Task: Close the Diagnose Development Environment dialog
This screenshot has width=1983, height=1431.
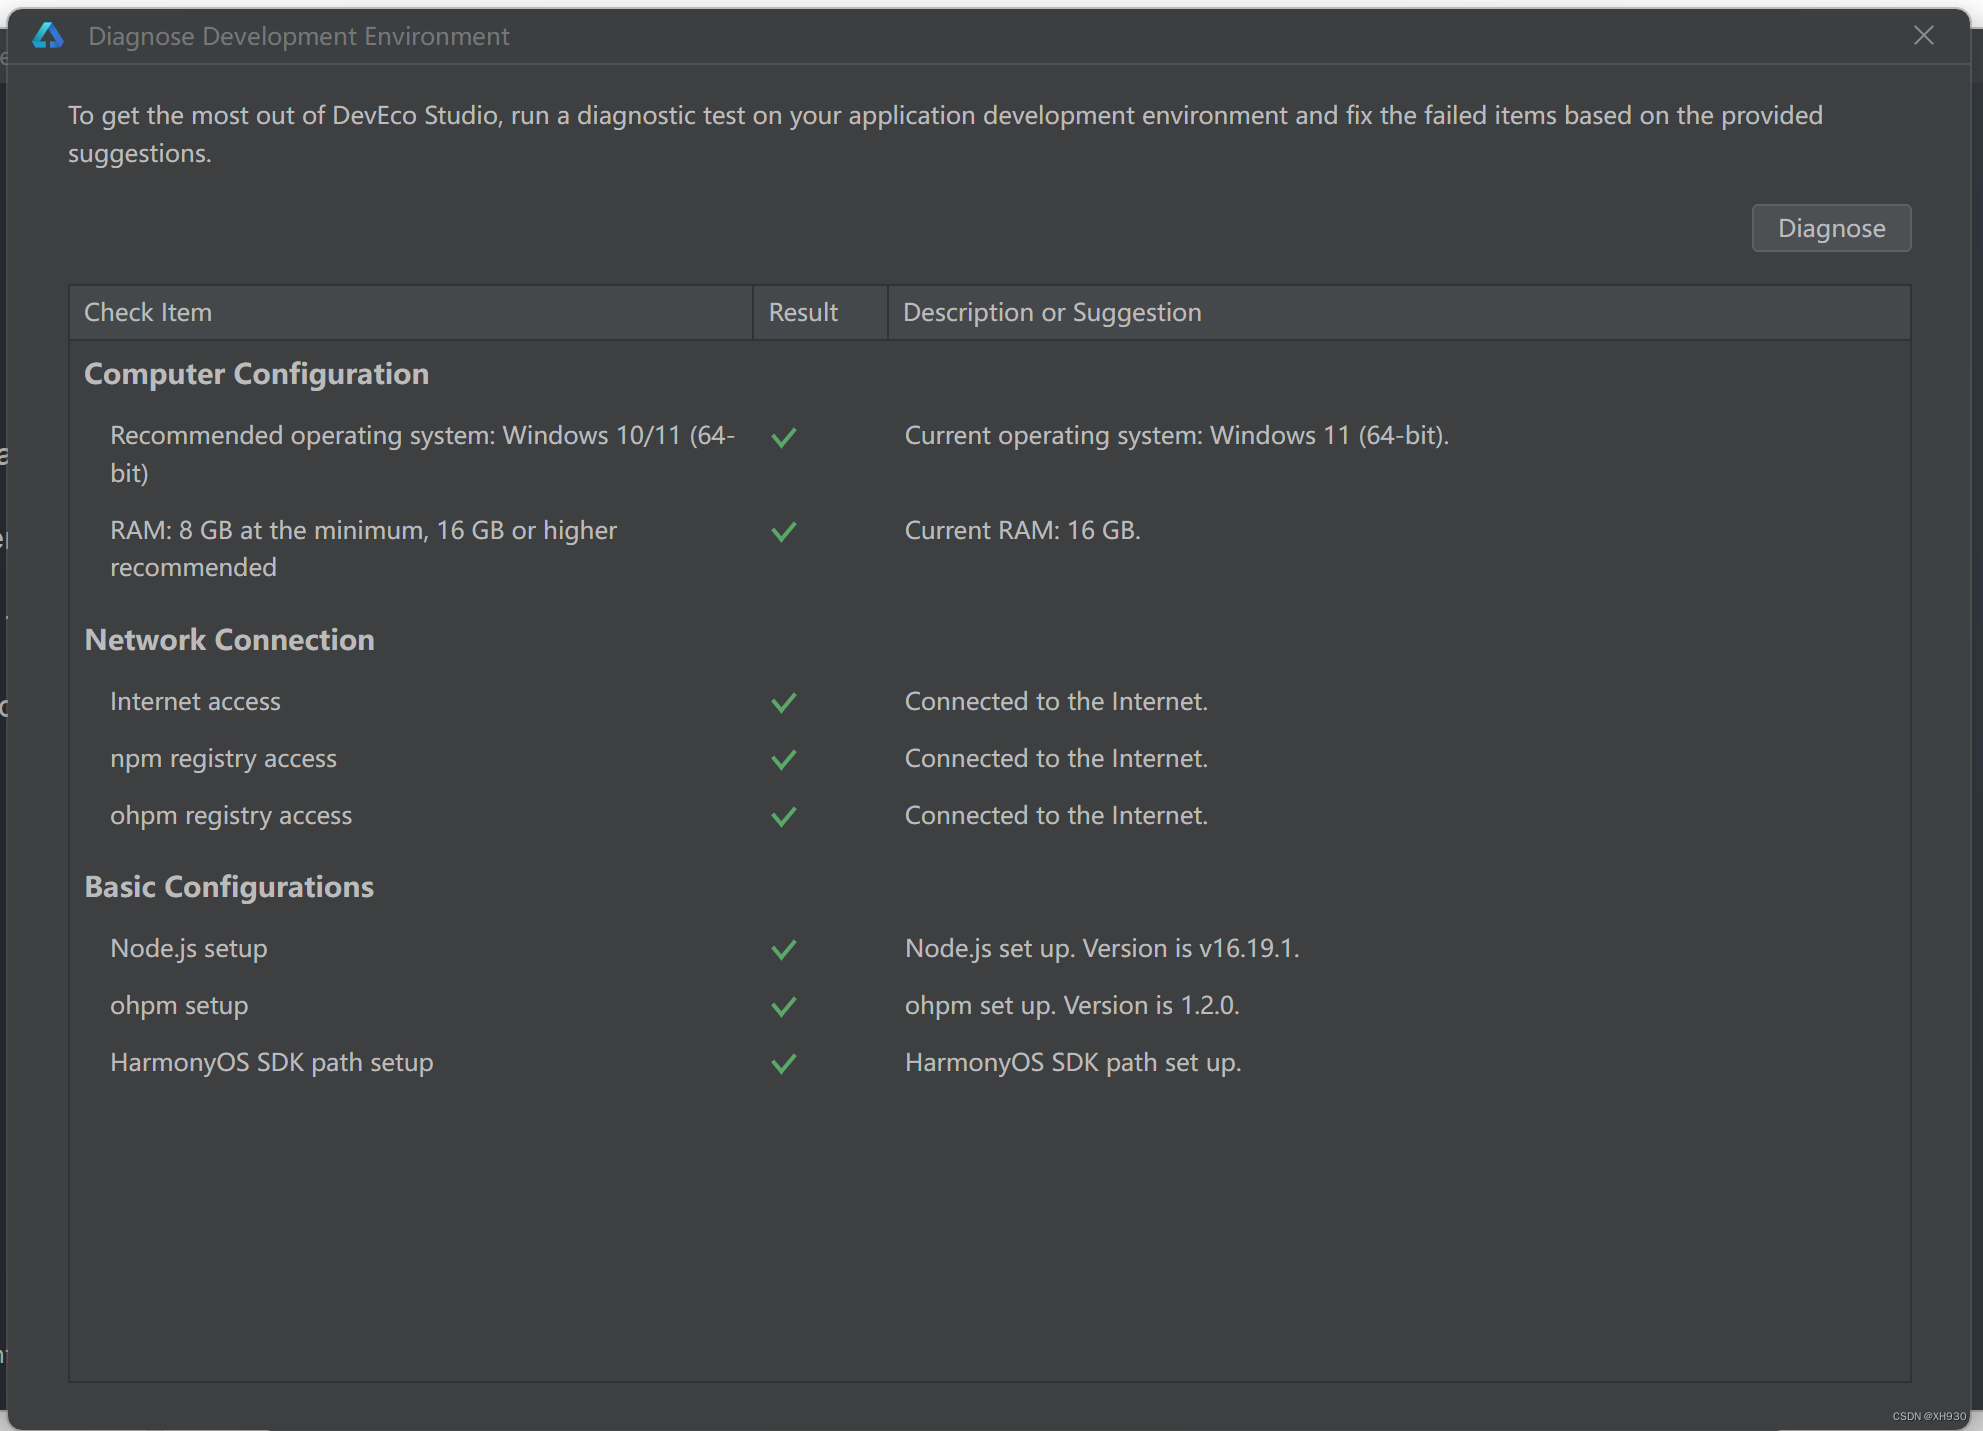Action: 1923,36
